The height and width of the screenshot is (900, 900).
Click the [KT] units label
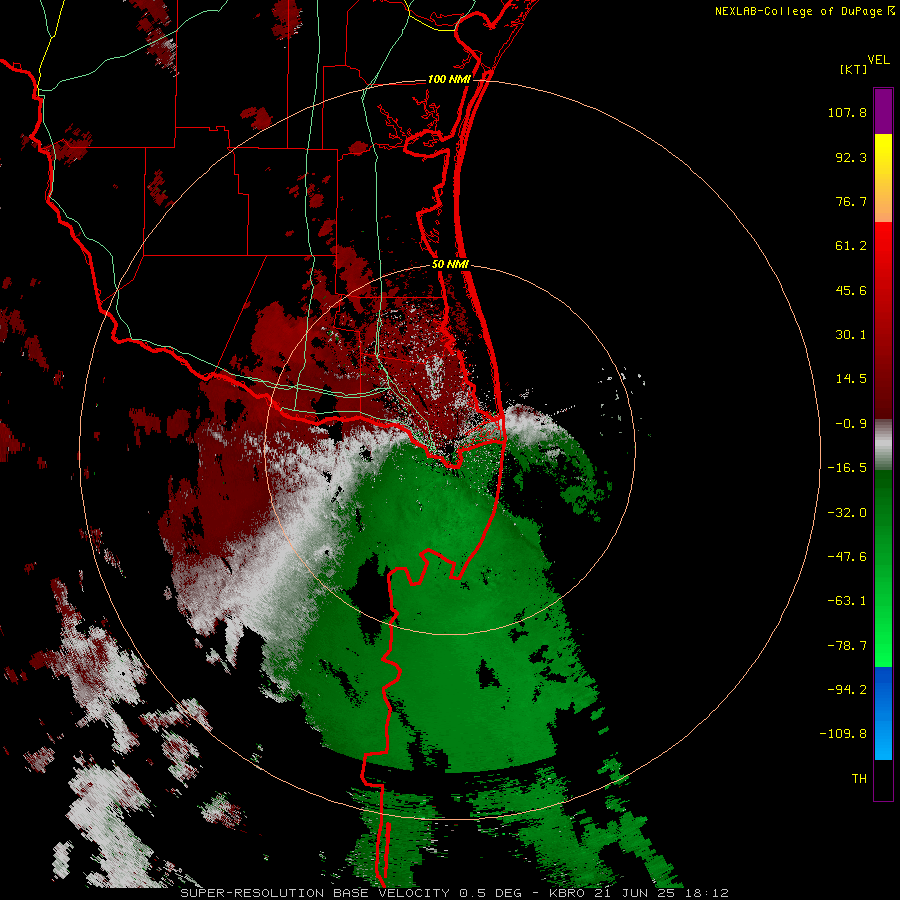854,69
